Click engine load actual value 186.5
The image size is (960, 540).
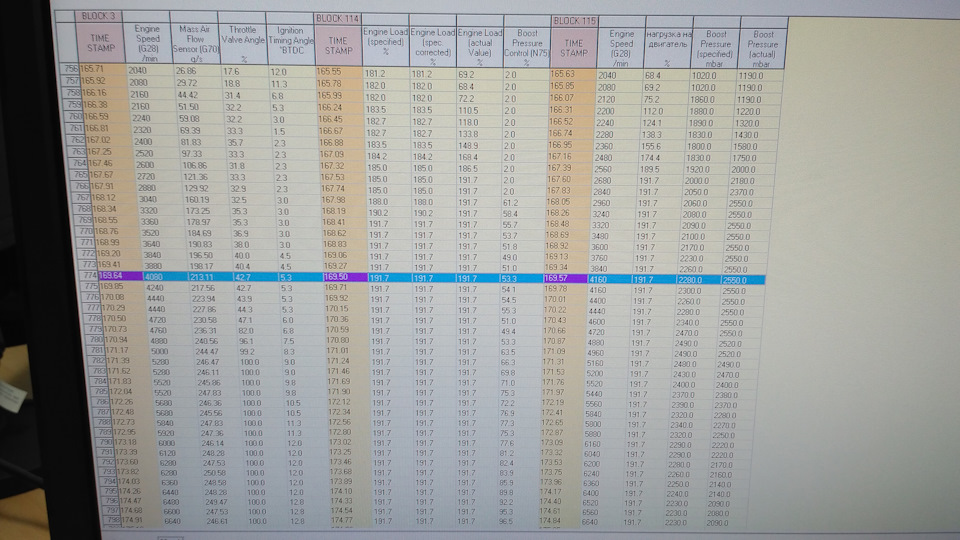coord(468,168)
